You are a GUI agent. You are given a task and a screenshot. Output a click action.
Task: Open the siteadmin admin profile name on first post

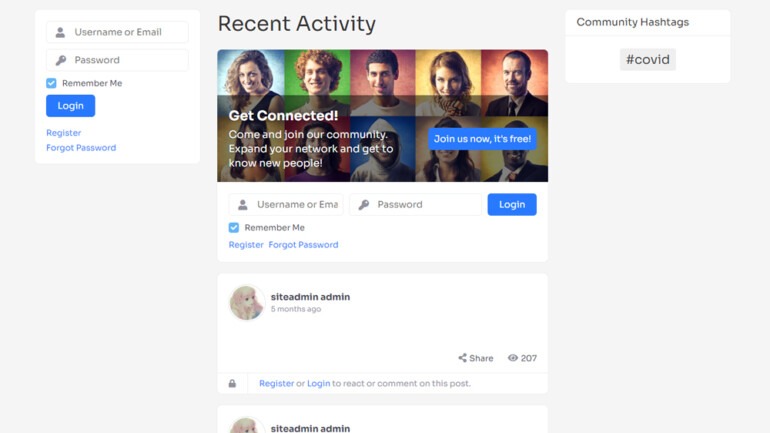pos(310,297)
